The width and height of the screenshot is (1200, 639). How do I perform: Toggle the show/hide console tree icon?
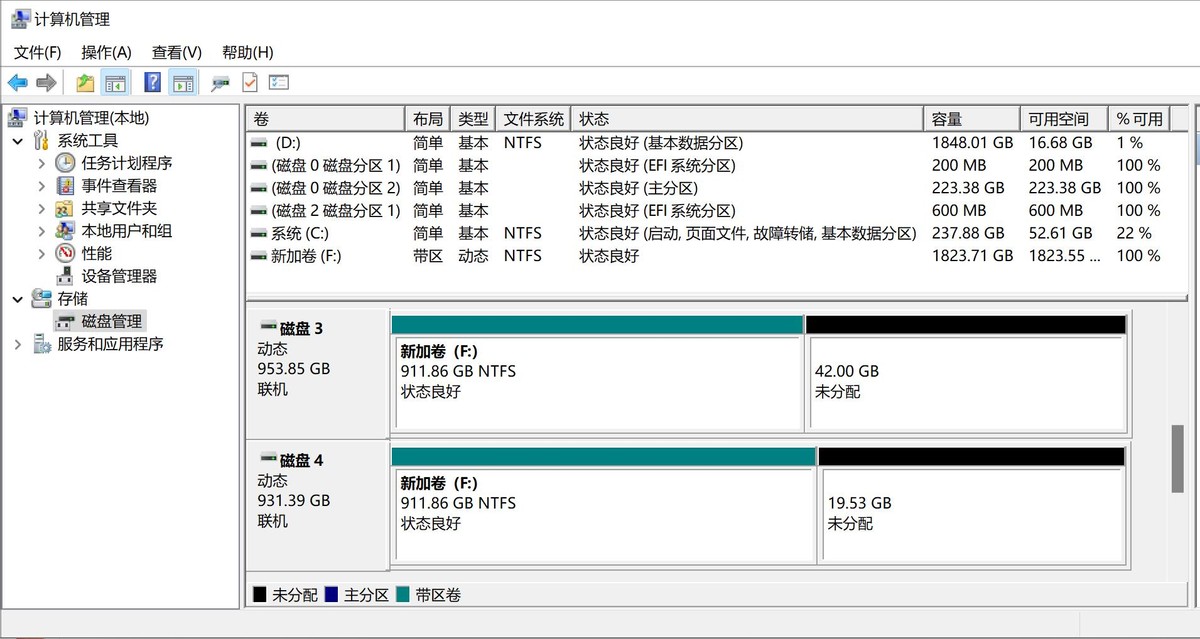tap(115, 83)
